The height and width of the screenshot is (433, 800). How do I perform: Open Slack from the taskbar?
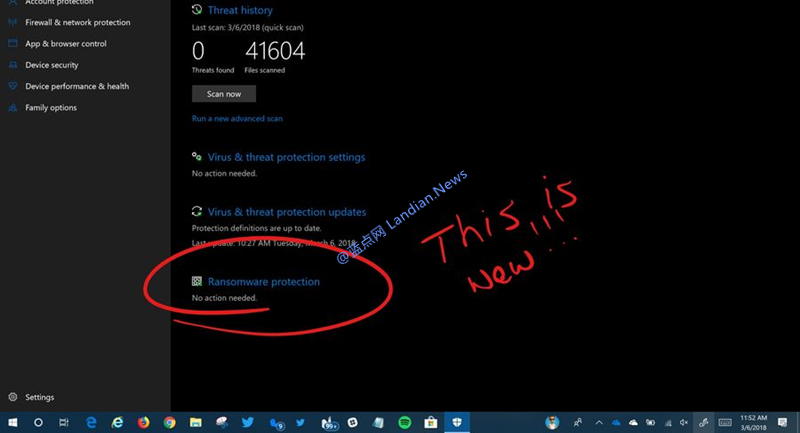(353, 422)
